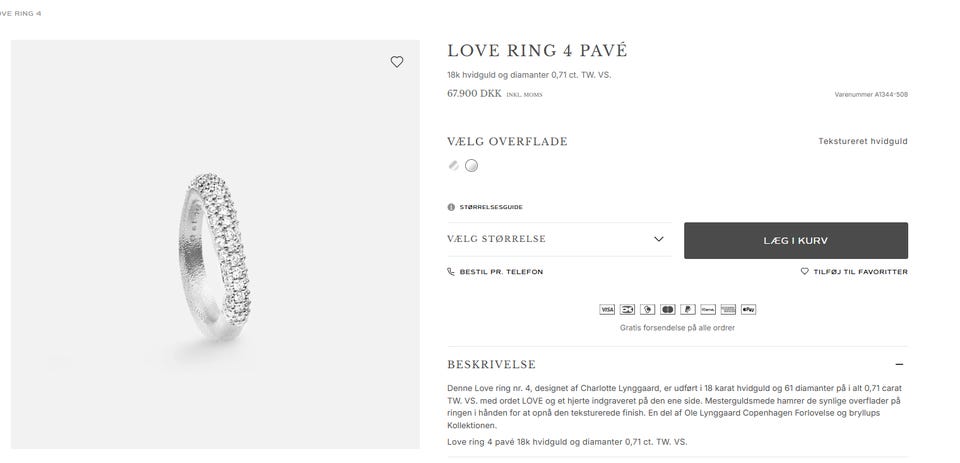Click the Læg i kurv button
The height and width of the screenshot is (463, 960).
(x=796, y=241)
